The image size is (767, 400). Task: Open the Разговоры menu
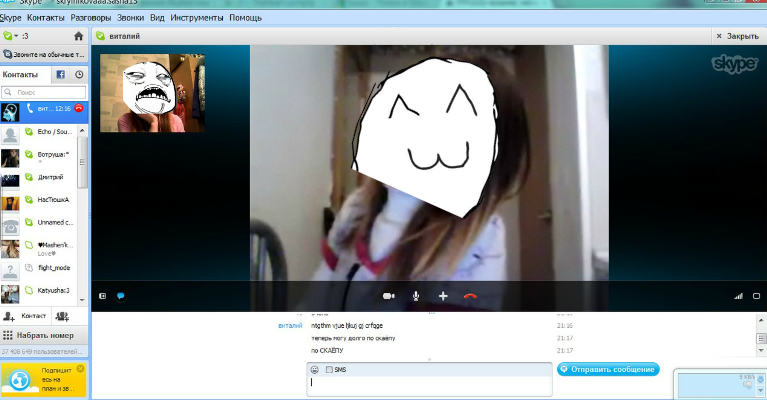tap(90, 18)
